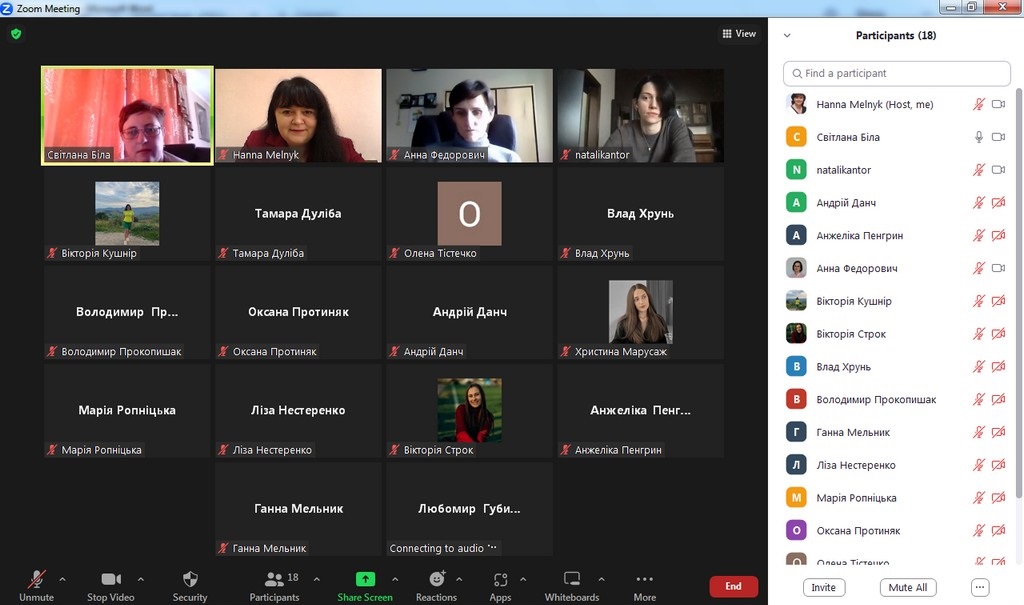Expand video options arrow beside Stop Video

click(x=140, y=579)
